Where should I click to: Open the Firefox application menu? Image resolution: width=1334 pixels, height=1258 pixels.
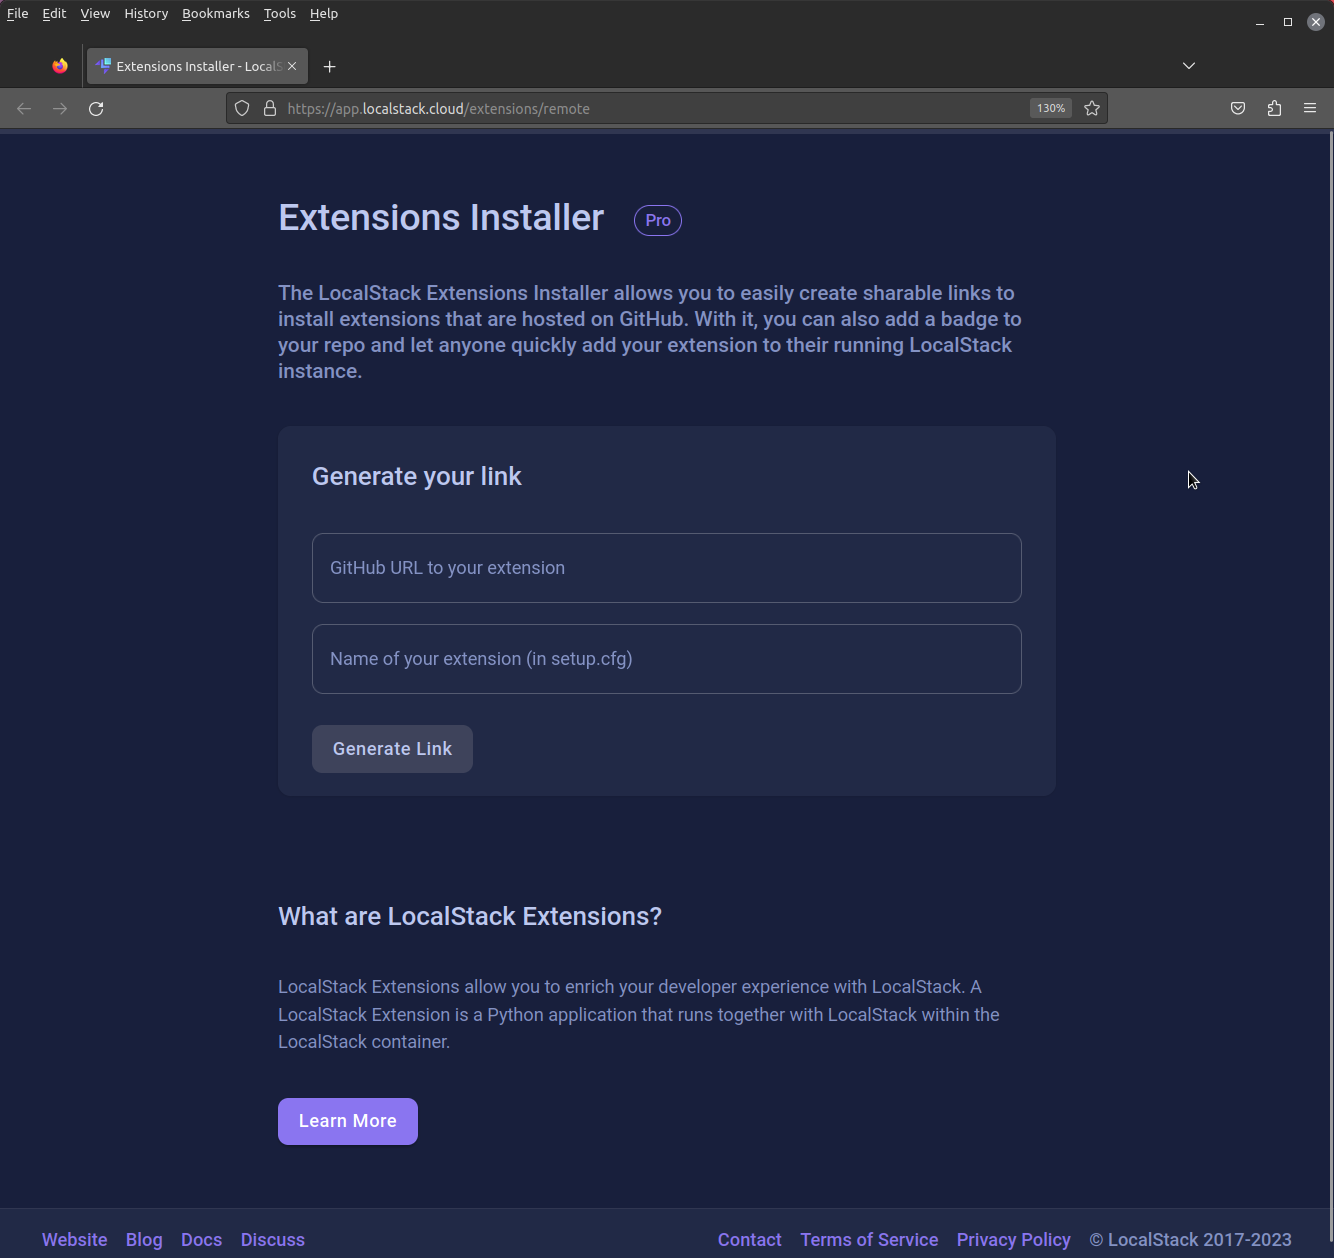pyautogui.click(x=1311, y=108)
